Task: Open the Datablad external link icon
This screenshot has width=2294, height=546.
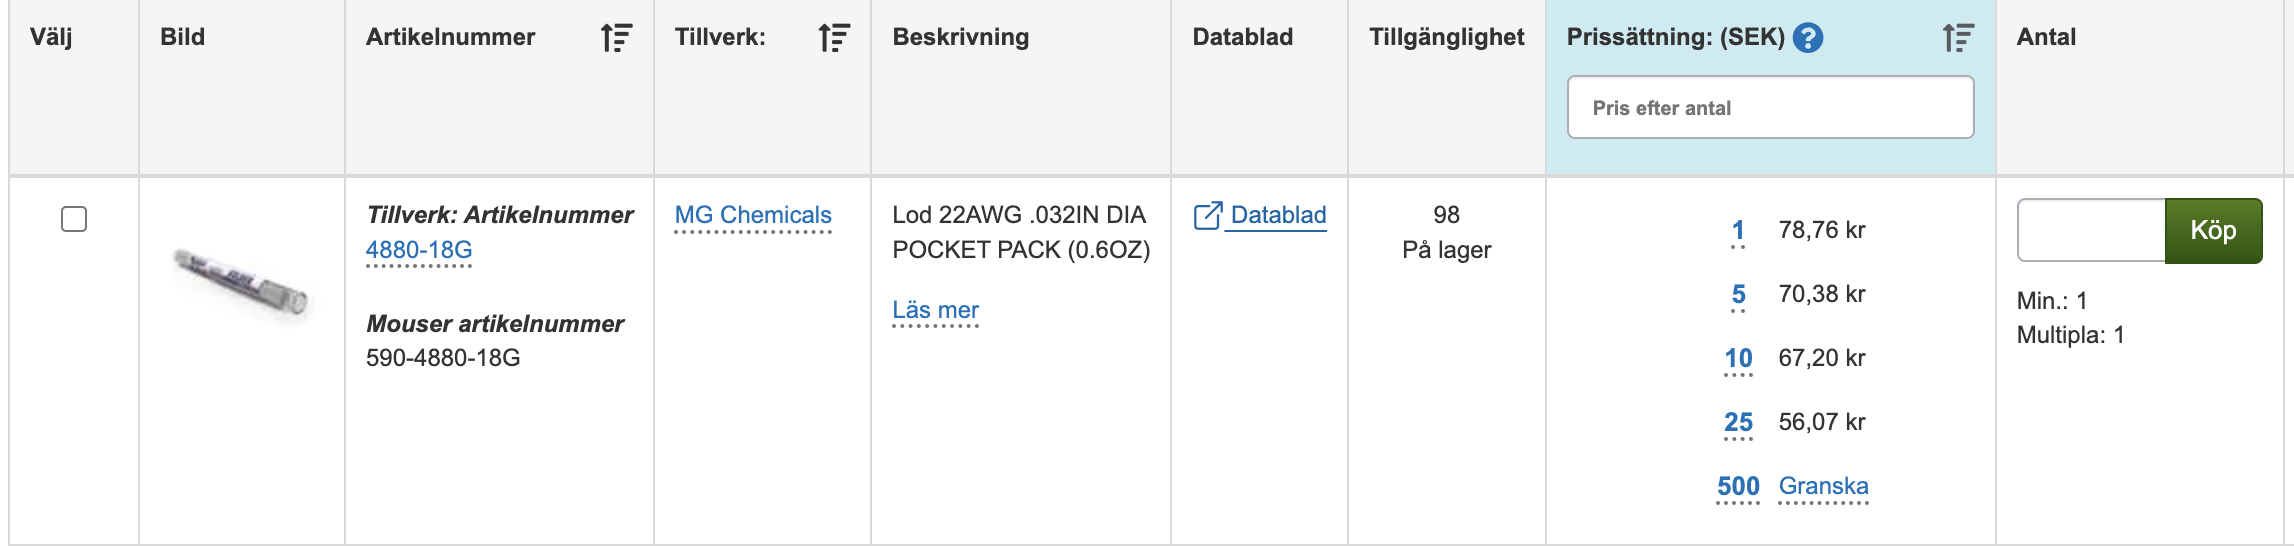Action: (x=1207, y=216)
